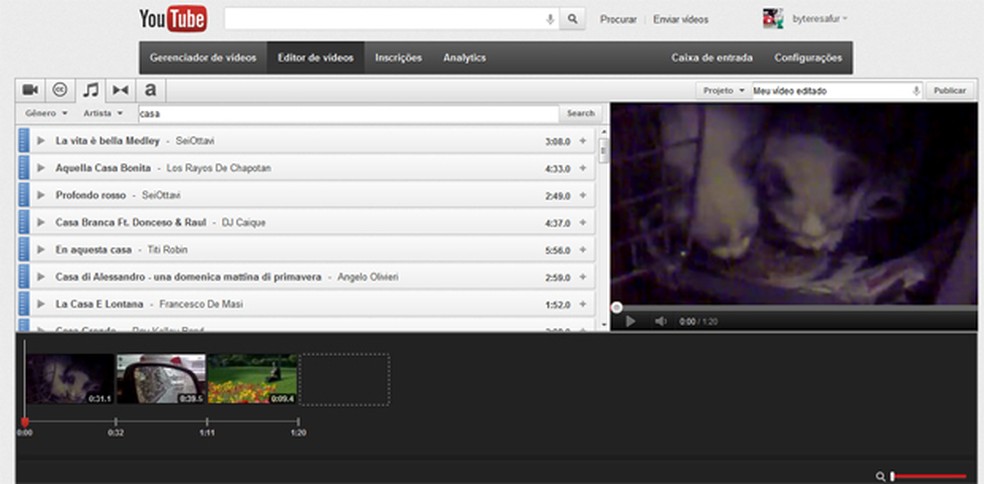The width and height of the screenshot is (984, 484).
Task: Click artist name Angelo Olivieri
Action: click(x=368, y=277)
